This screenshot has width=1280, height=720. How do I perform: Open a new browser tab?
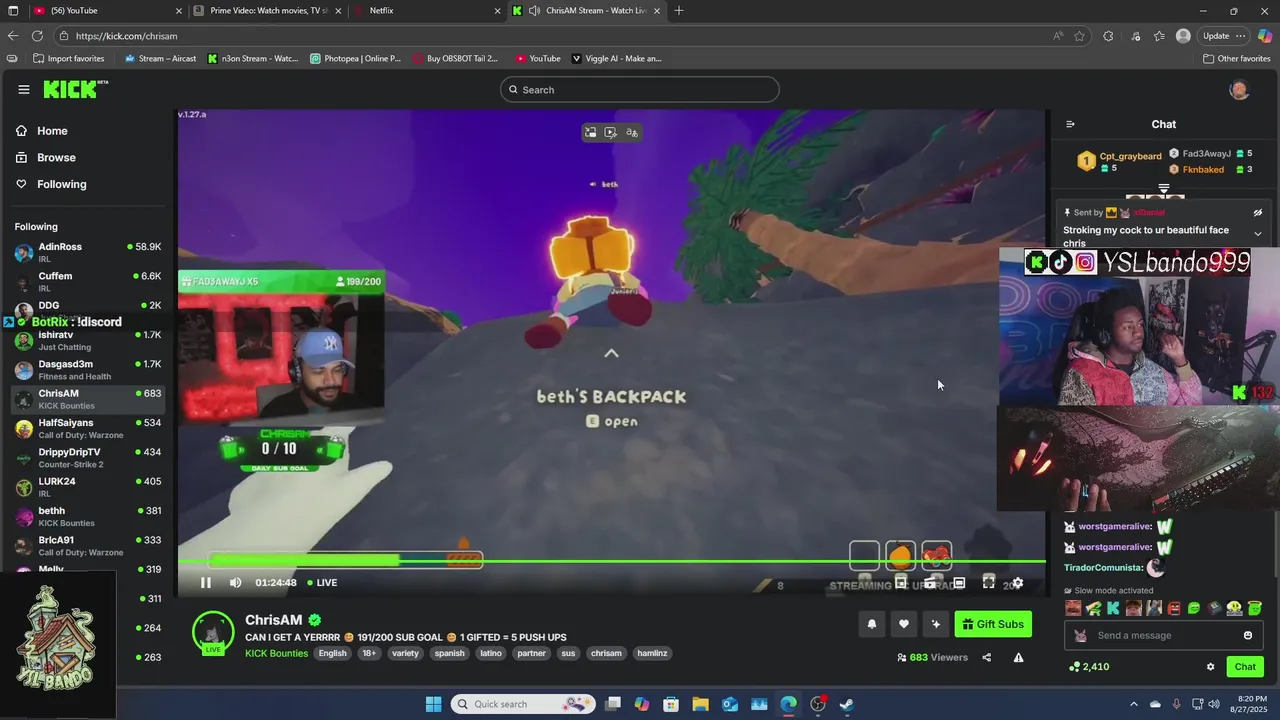pyautogui.click(x=679, y=11)
